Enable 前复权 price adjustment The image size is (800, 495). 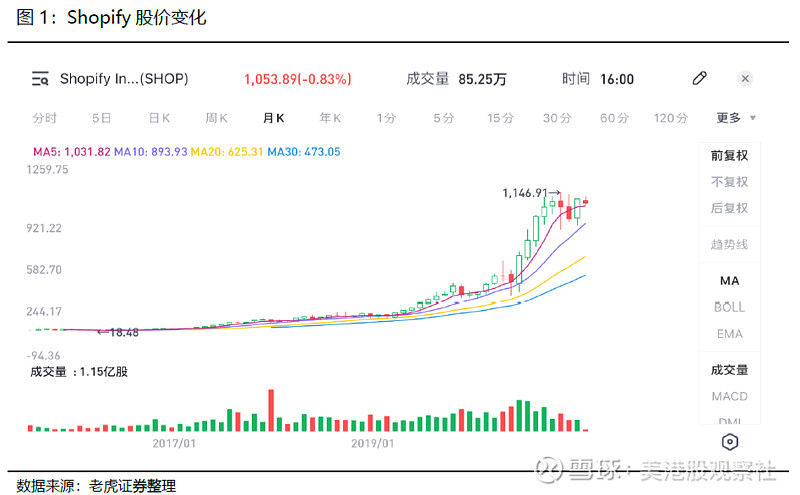click(730, 156)
